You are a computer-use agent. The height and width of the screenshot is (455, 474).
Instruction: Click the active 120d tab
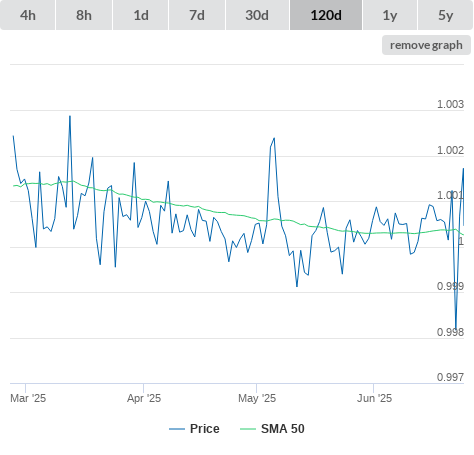(326, 15)
